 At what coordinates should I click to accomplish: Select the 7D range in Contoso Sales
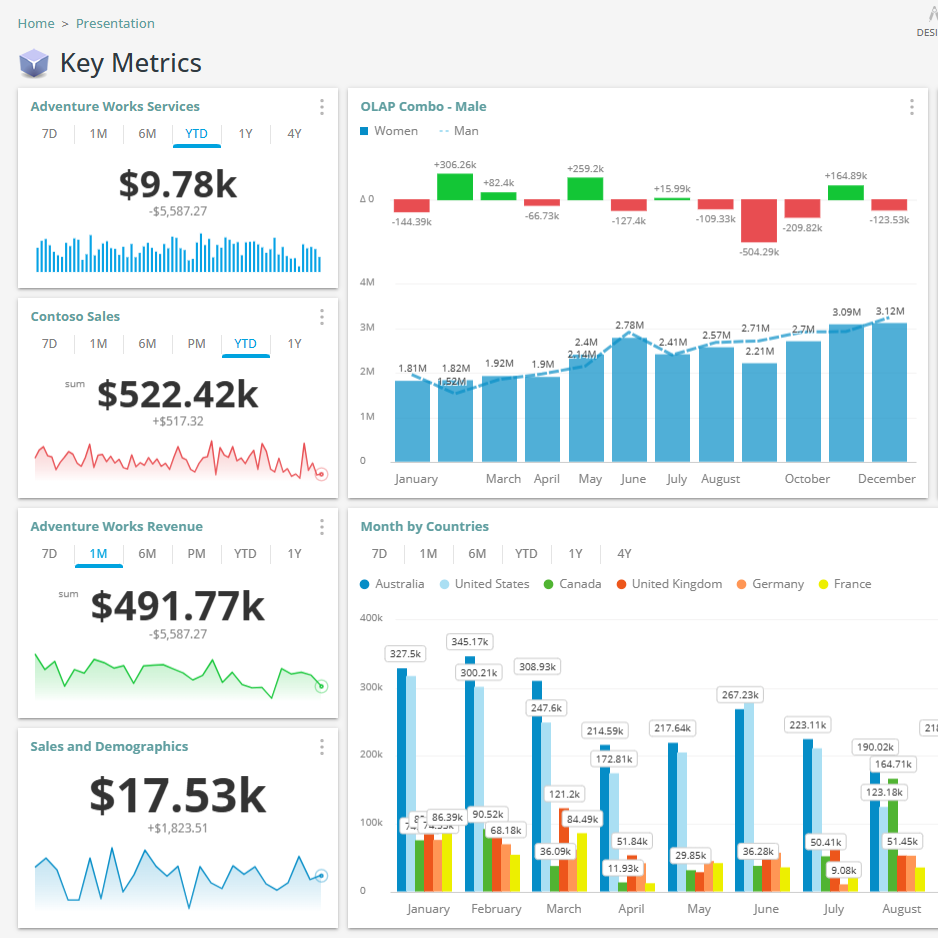click(49, 343)
